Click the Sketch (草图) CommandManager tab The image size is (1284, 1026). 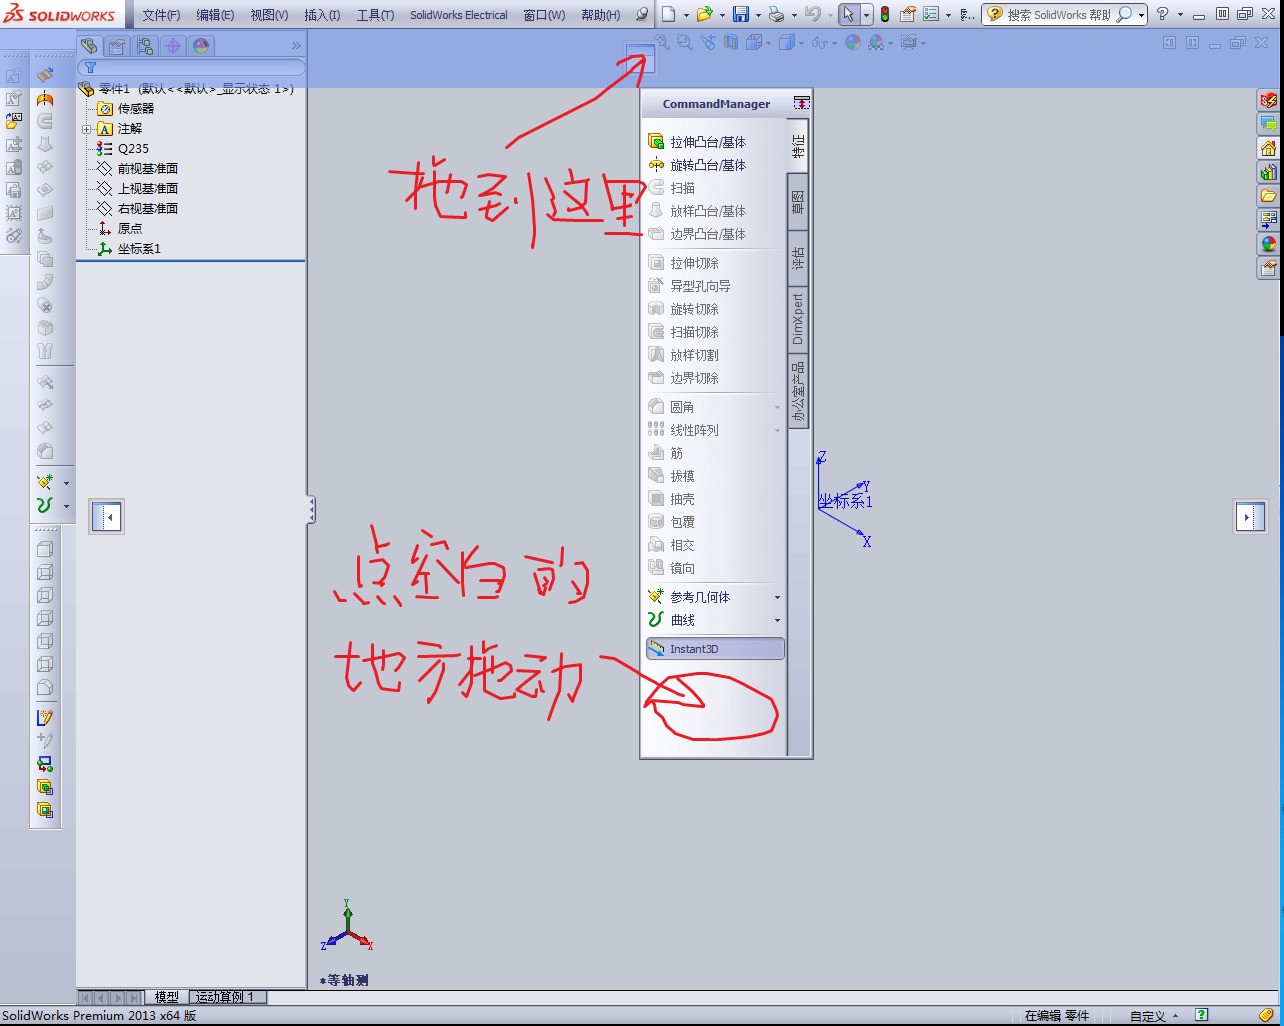798,203
